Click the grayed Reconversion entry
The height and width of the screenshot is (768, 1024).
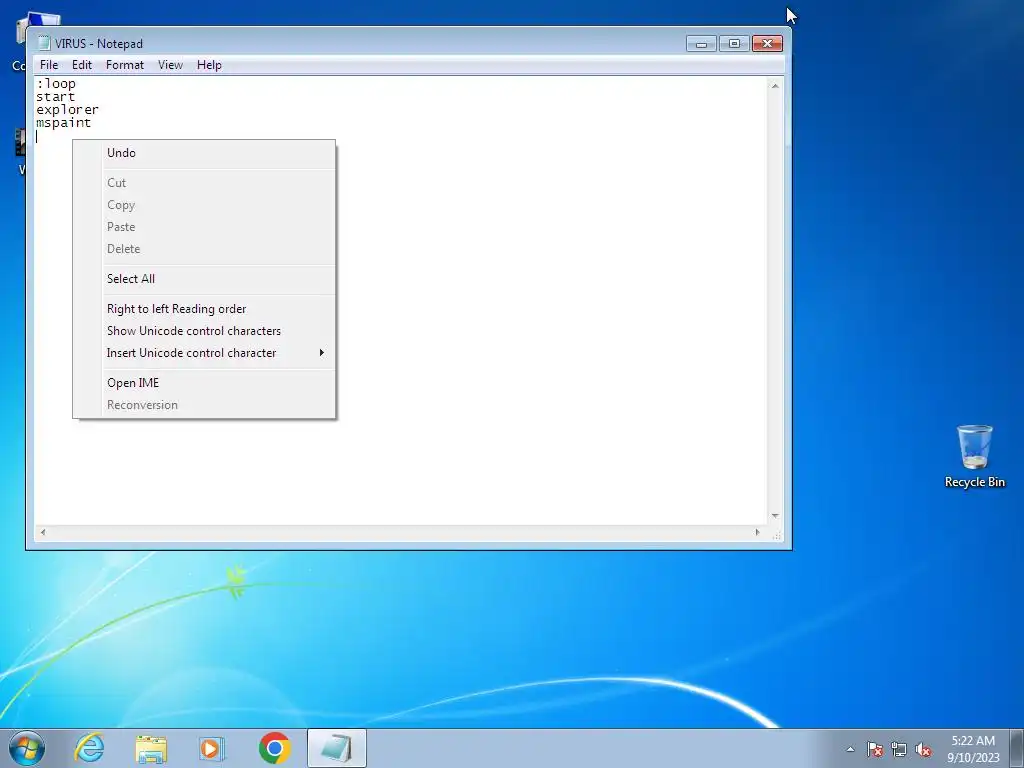click(204, 405)
